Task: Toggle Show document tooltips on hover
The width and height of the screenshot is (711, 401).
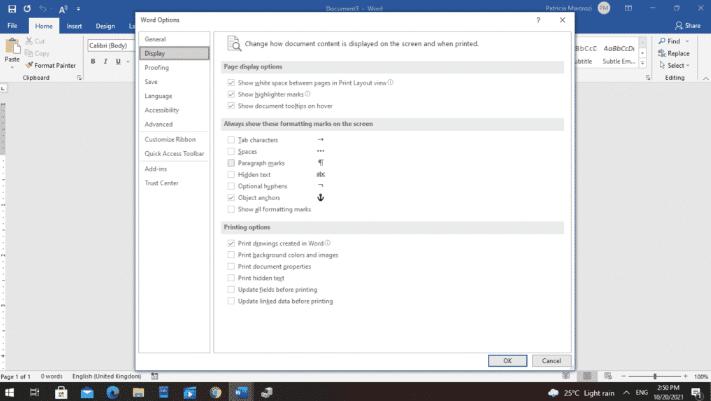Action: tap(231, 106)
